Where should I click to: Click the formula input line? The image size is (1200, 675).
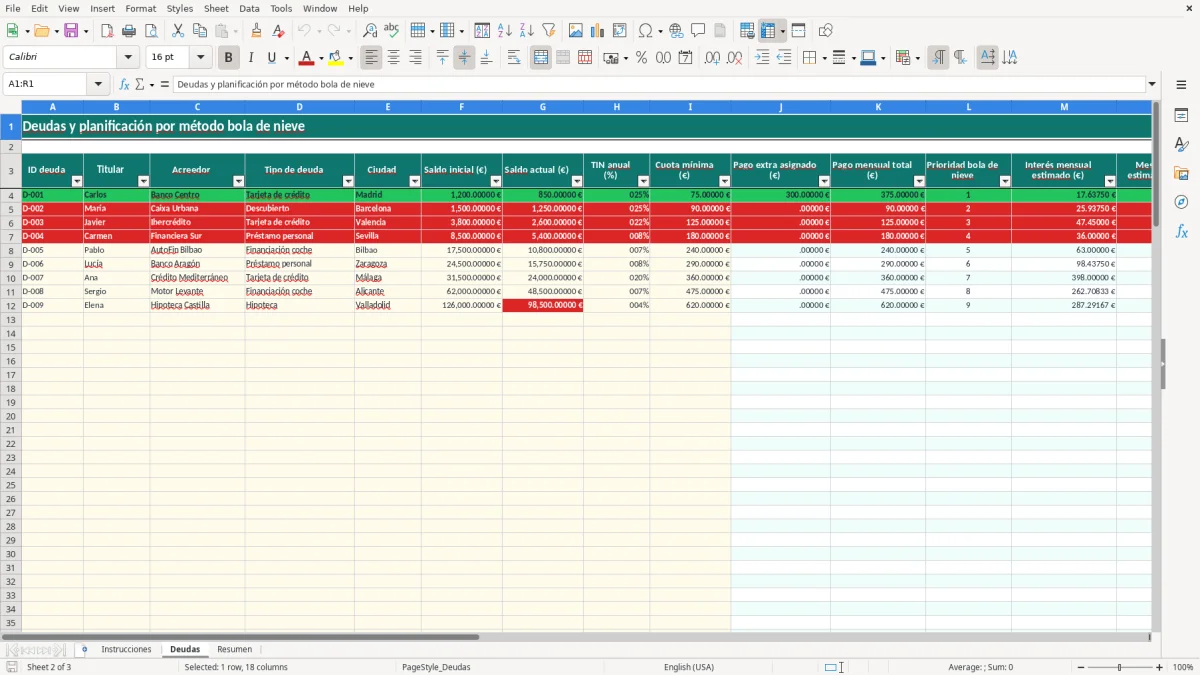(x=659, y=84)
